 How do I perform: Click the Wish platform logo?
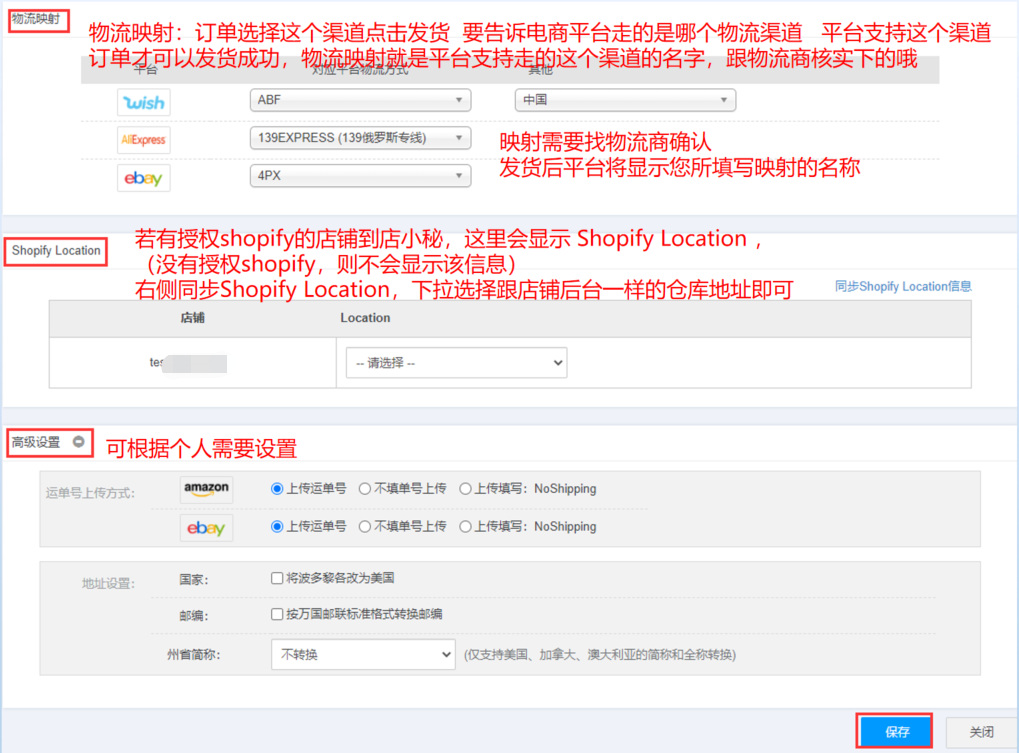(144, 102)
